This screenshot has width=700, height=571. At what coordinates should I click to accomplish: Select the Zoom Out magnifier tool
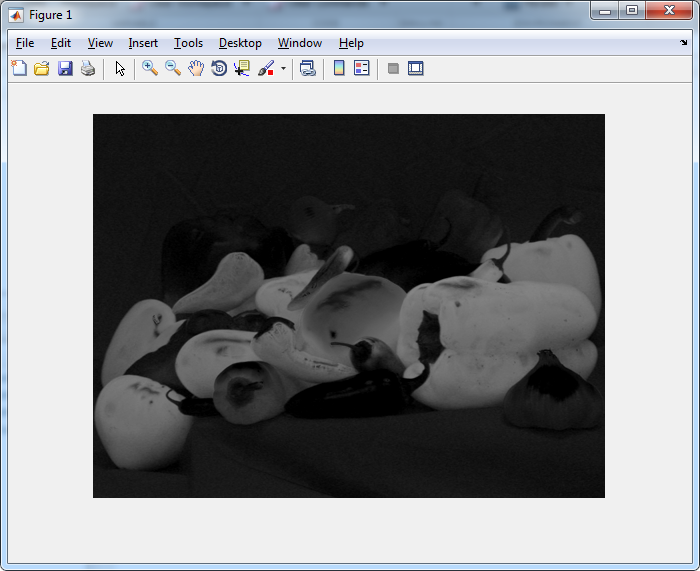tap(173, 69)
